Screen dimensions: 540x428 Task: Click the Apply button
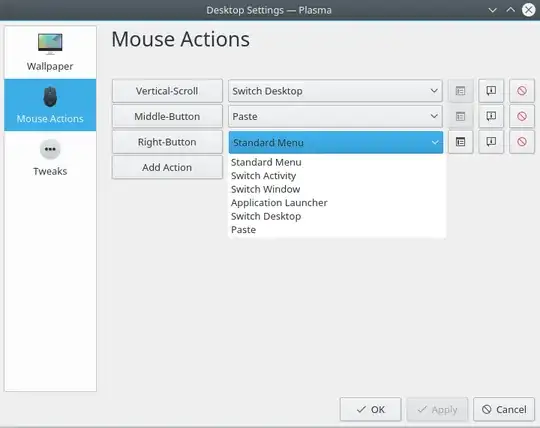[437, 409]
